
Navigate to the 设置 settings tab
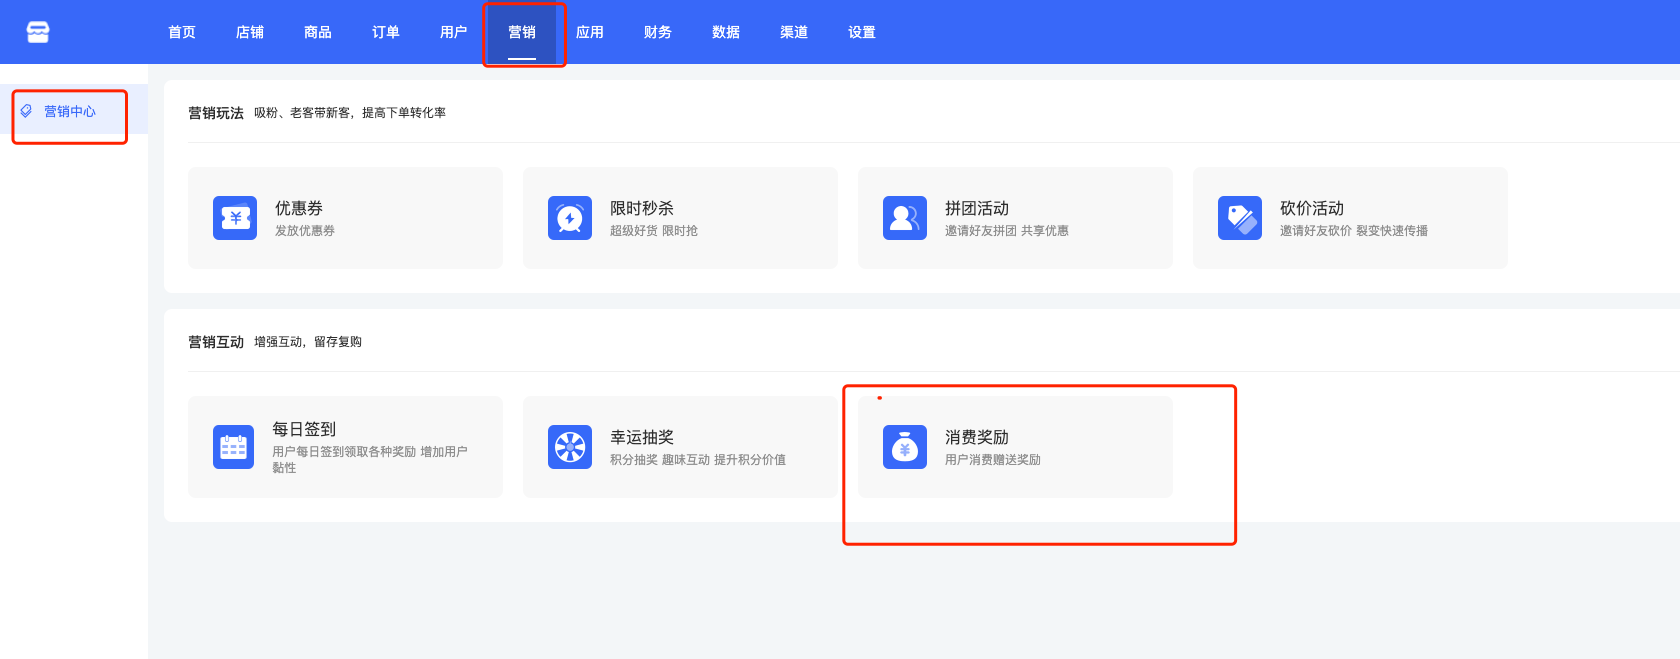pyautogui.click(x=862, y=32)
